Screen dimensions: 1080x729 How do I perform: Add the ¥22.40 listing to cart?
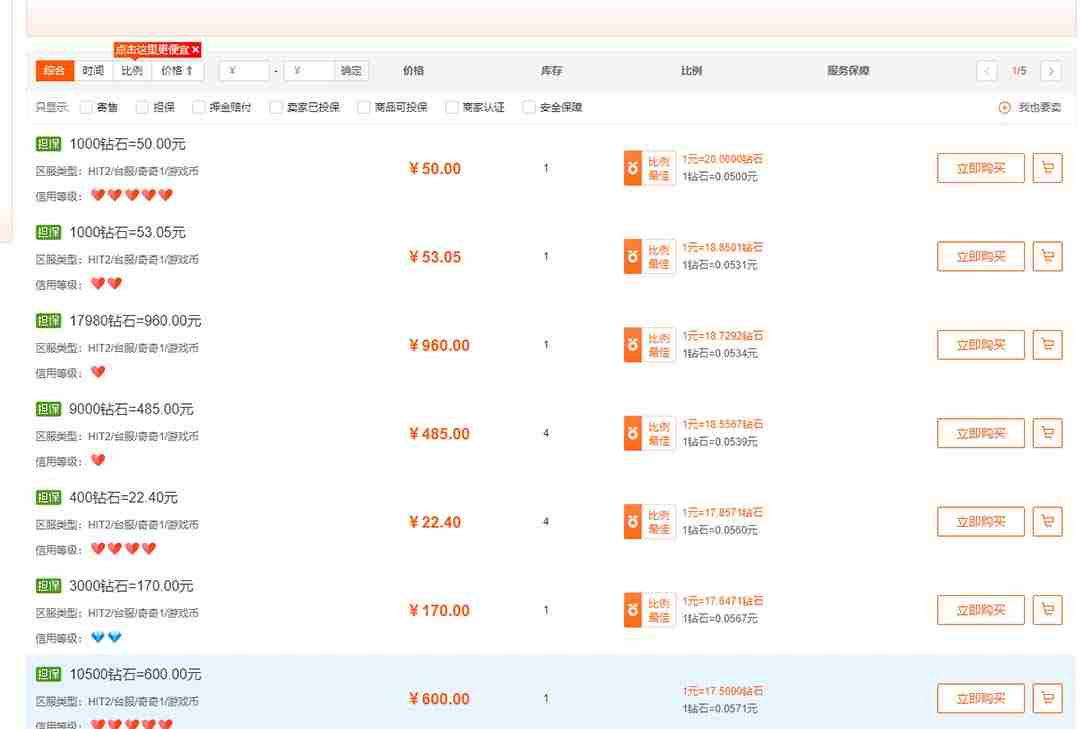pyautogui.click(x=1047, y=522)
